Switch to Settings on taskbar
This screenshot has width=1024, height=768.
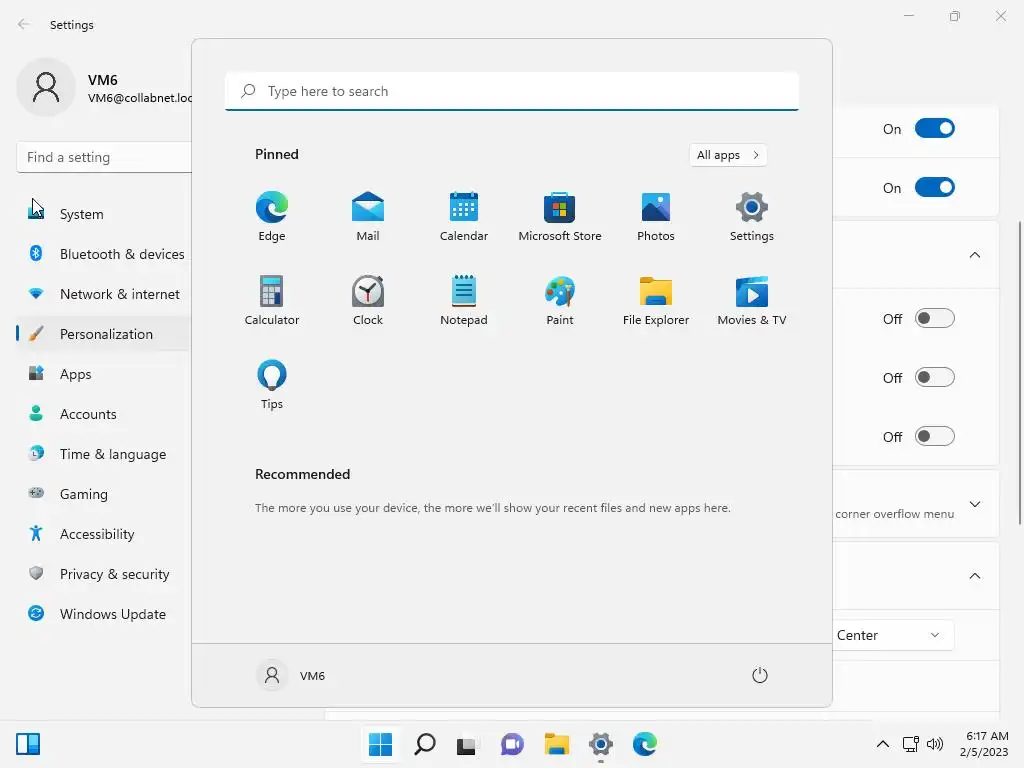click(x=601, y=744)
